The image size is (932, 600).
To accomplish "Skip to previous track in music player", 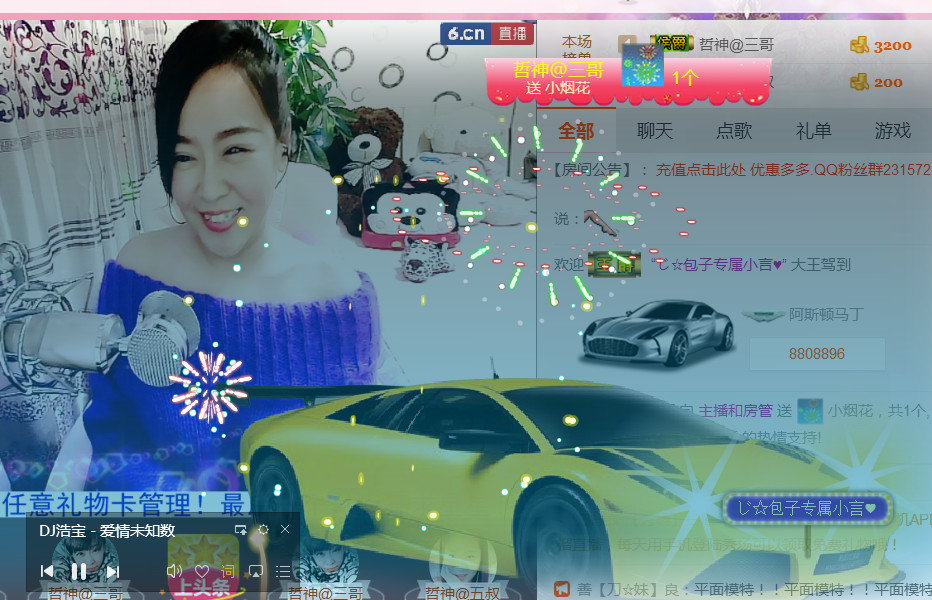I will tap(47, 571).
